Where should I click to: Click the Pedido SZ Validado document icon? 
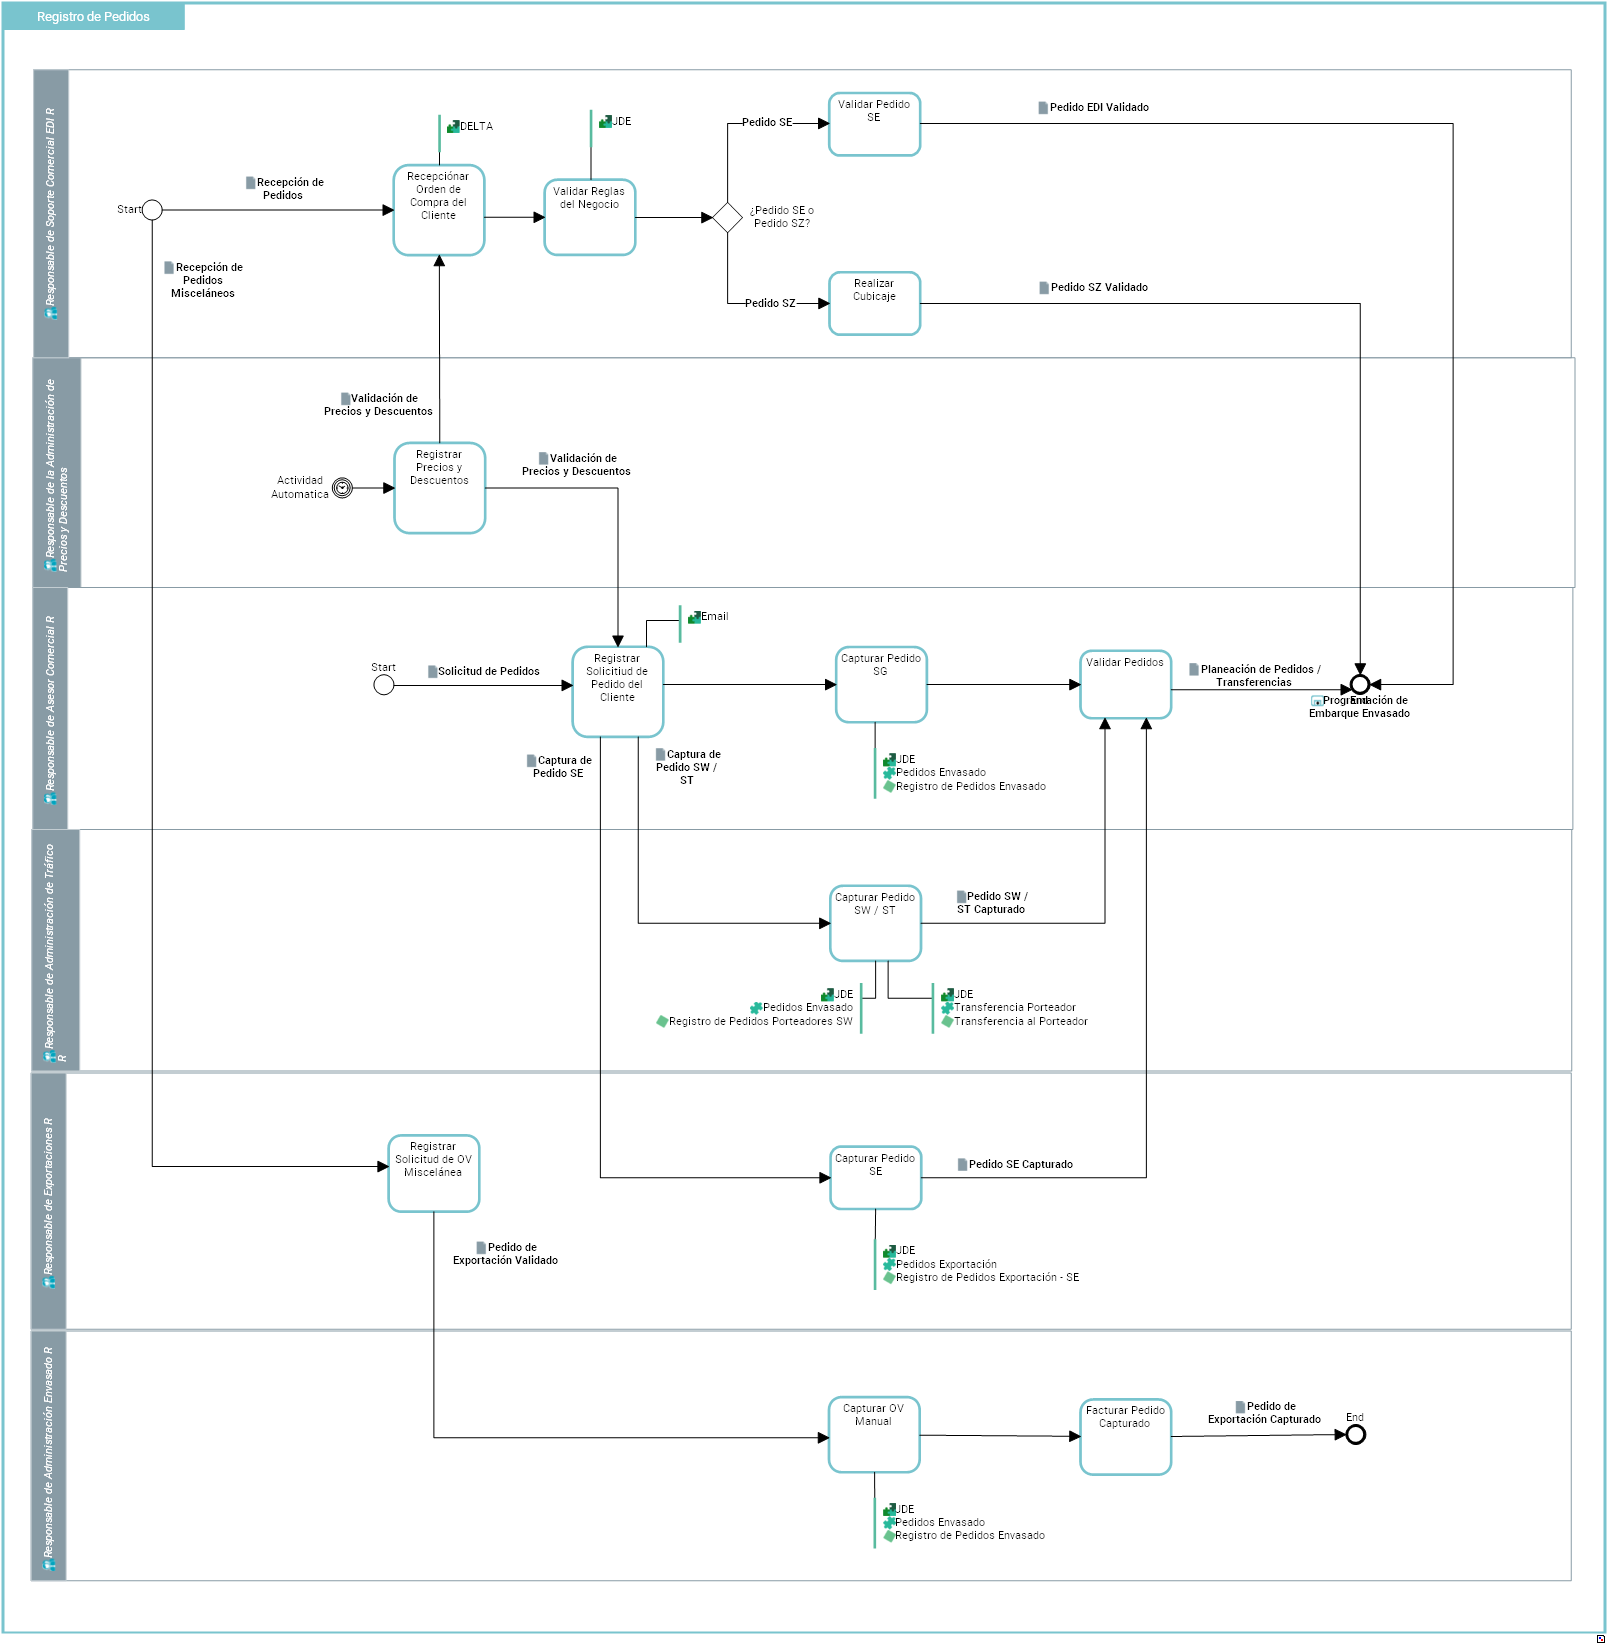point(1044,288)
